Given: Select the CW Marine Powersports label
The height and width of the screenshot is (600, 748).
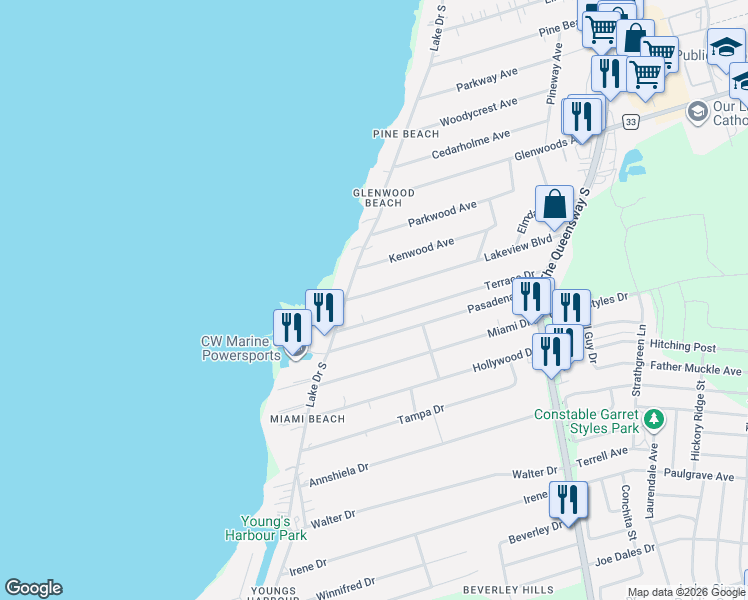Looking at the screenshot, I should pyautogui.click(x=241, y=349).
